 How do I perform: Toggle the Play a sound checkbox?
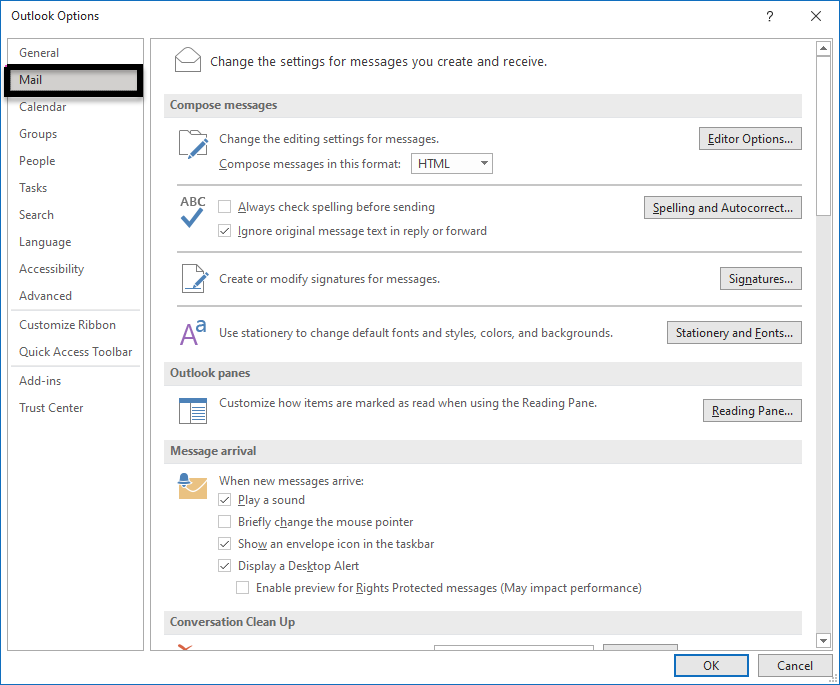[x=224, y=500]
